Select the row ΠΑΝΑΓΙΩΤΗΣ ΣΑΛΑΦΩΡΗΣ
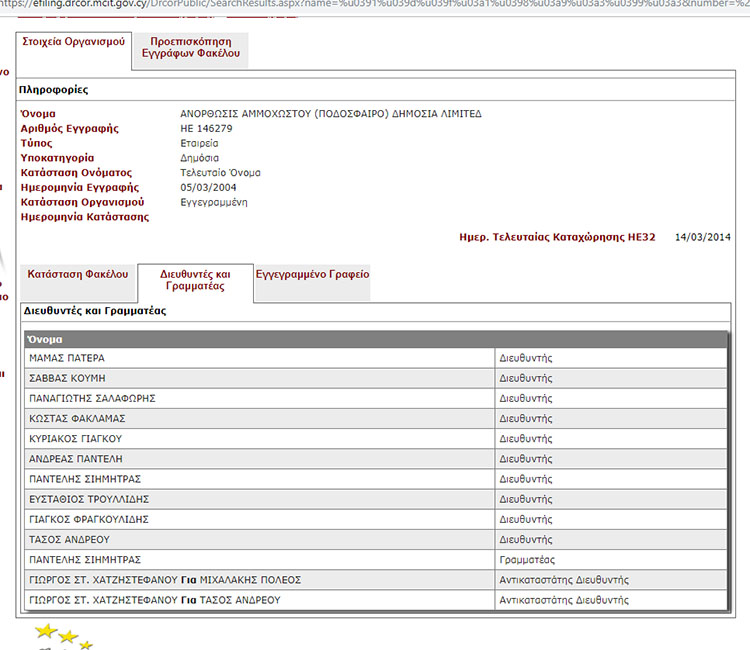 pos(375,398)
